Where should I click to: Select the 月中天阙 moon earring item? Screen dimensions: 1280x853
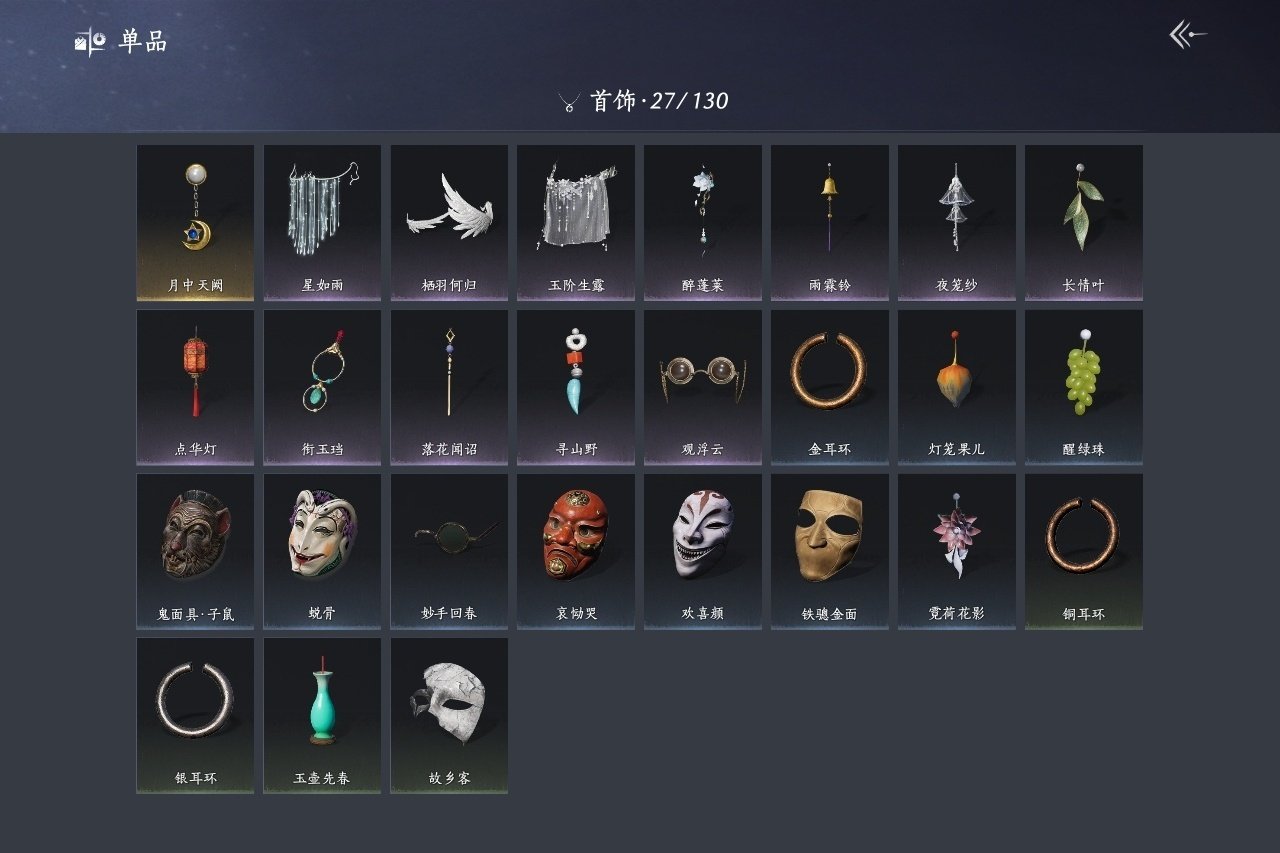(195, 223)
